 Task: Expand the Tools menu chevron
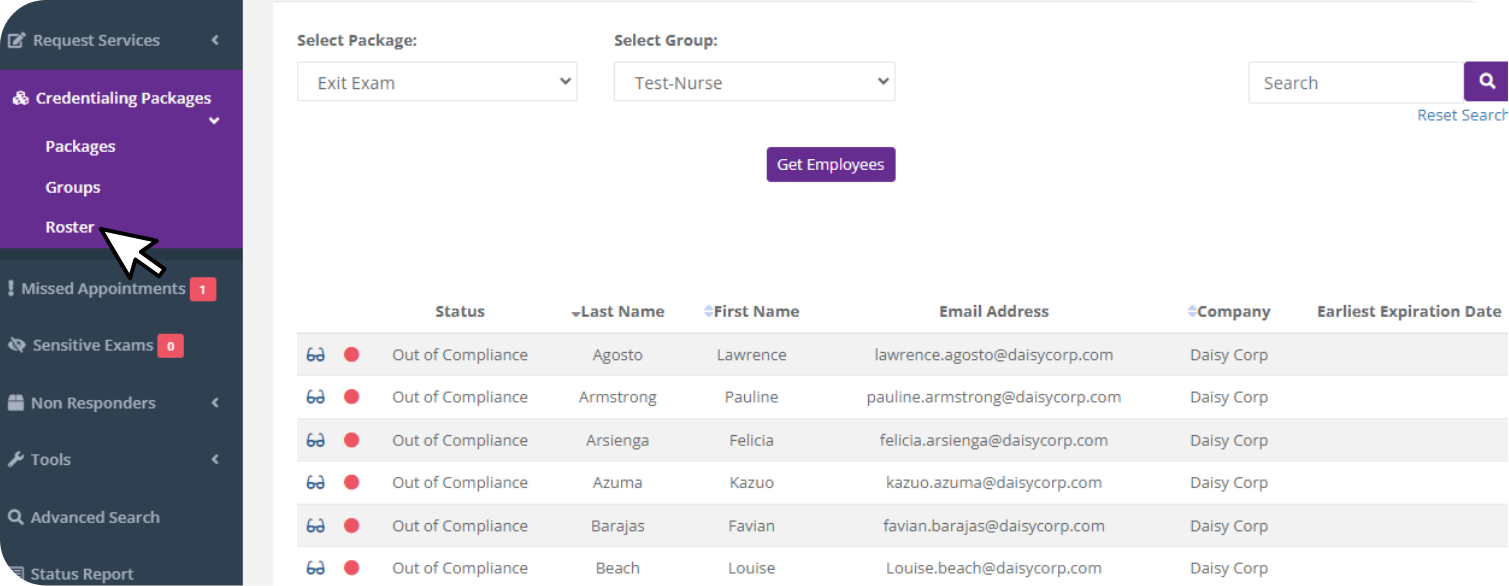click(215, 460)
